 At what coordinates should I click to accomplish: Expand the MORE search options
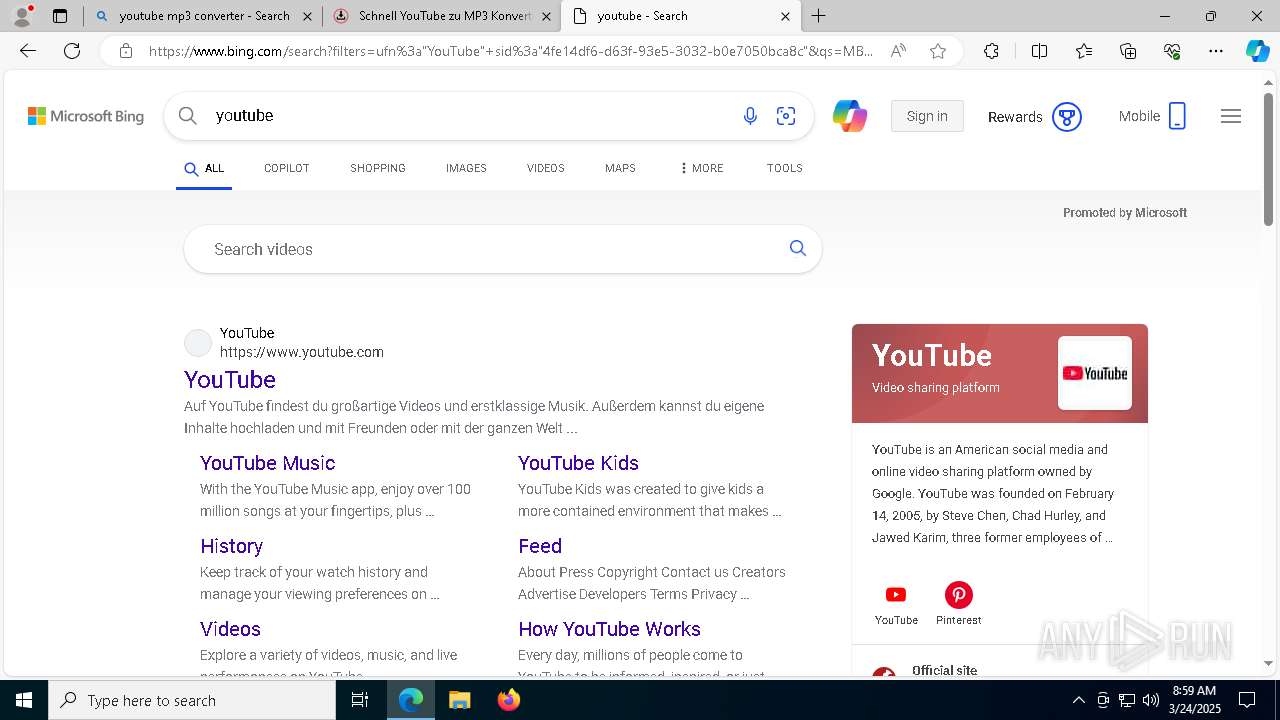(x=701, y=168)
